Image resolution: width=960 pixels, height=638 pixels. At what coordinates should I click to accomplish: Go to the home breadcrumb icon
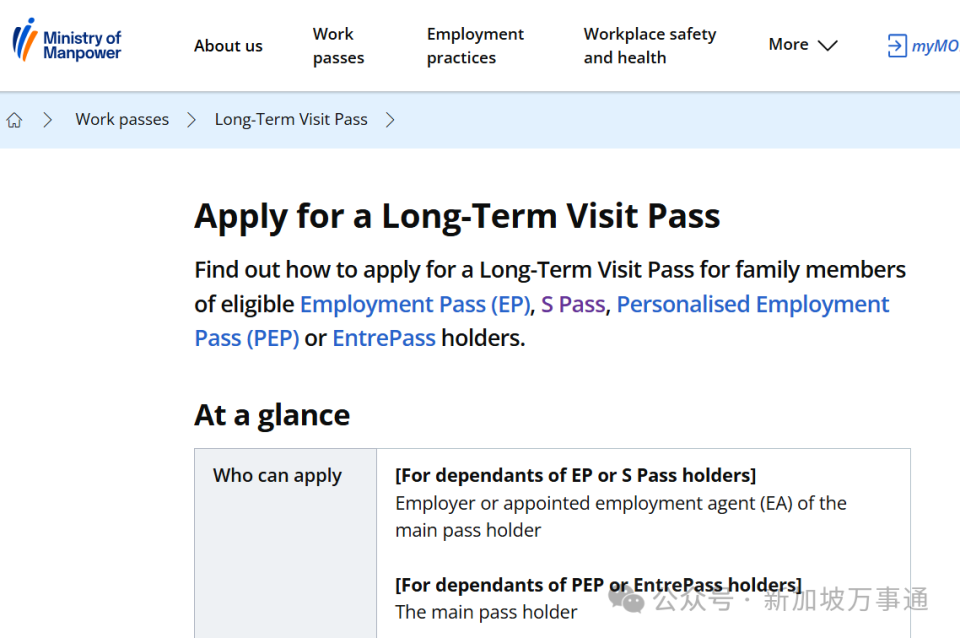pyautogui.click(x=14, y=120)
